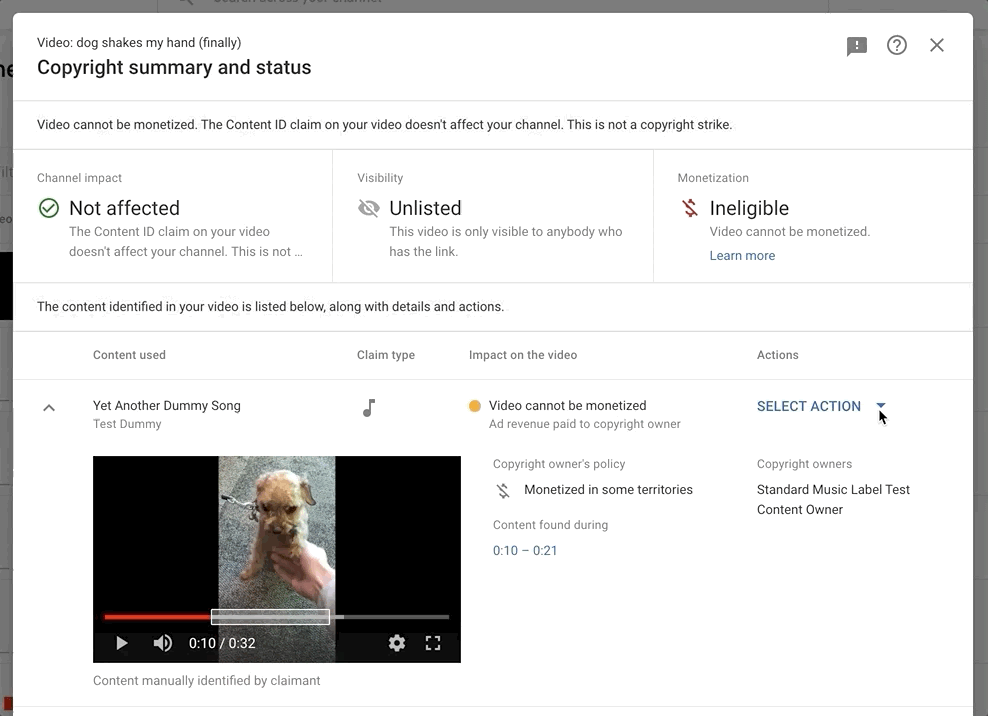Click the Content used column header

point(129,355)
